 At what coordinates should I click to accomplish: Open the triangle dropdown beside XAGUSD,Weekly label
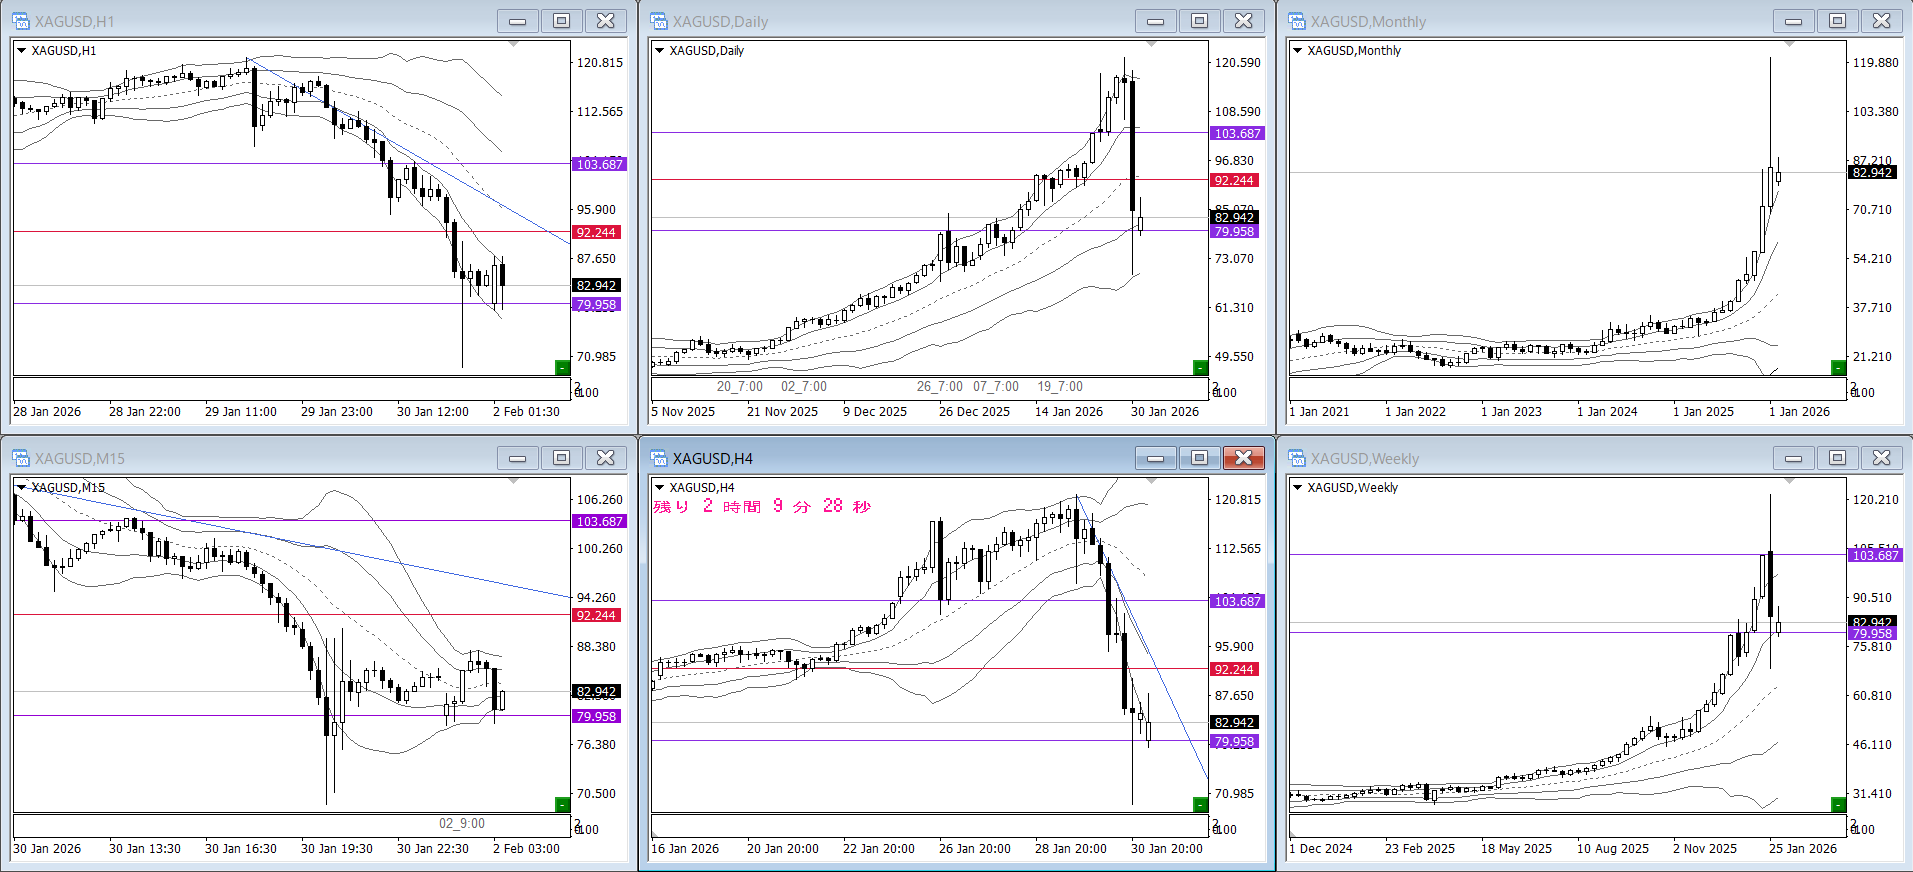click(x=1297, y=487)
